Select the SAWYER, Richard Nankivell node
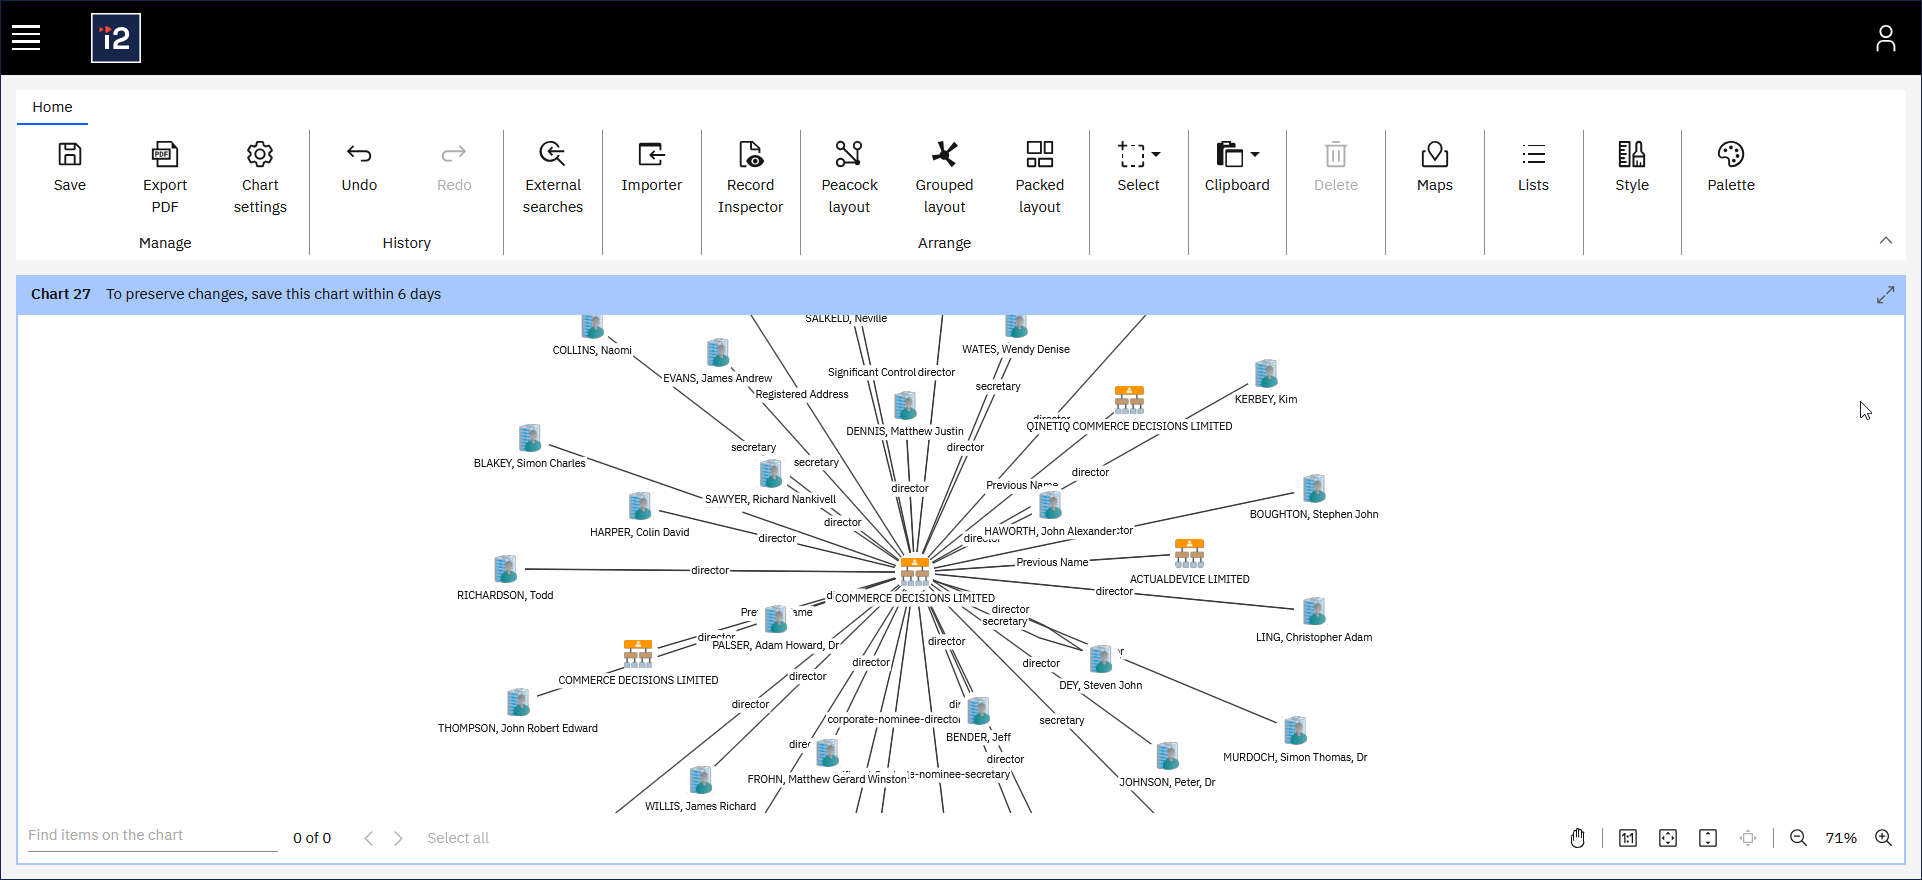 click(x=770, y=474)
